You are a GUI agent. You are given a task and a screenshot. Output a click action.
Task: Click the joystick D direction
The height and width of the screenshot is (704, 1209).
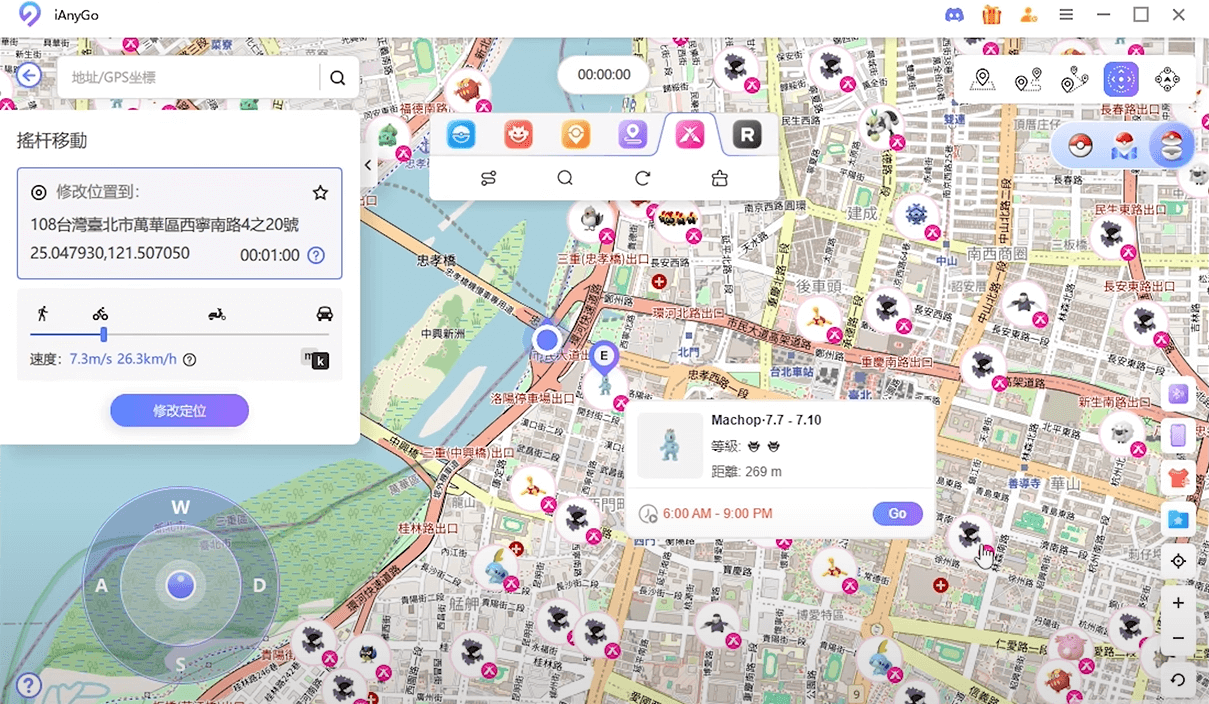point(259,585)
